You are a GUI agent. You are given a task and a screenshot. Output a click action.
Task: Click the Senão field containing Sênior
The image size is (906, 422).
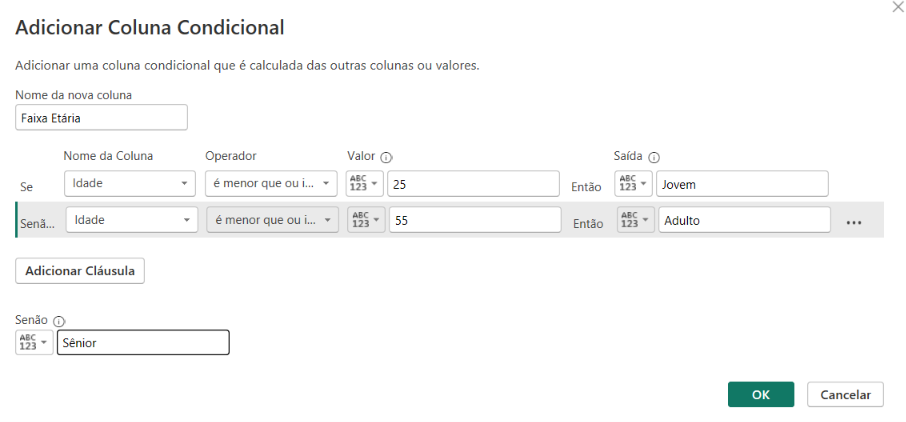click(x=143, y=342)
